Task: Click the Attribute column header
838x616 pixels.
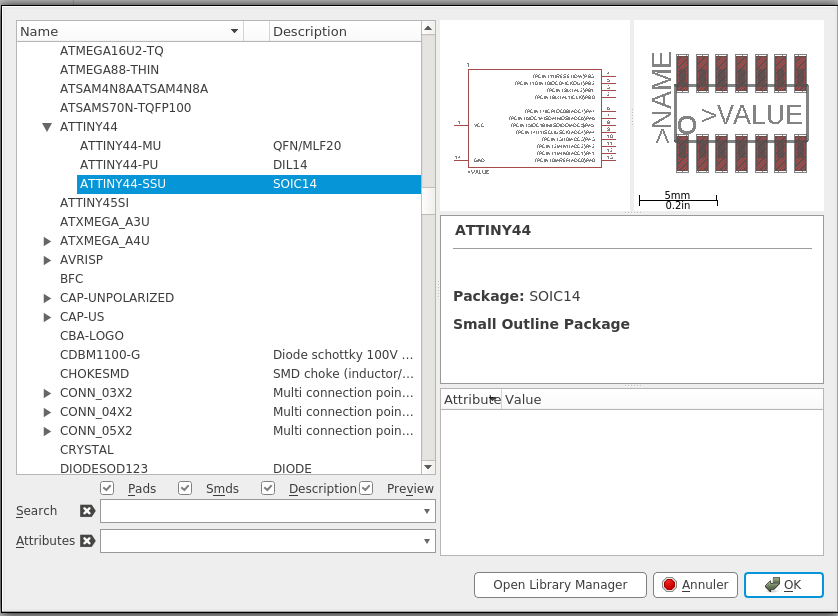Action: pos(471,400)
